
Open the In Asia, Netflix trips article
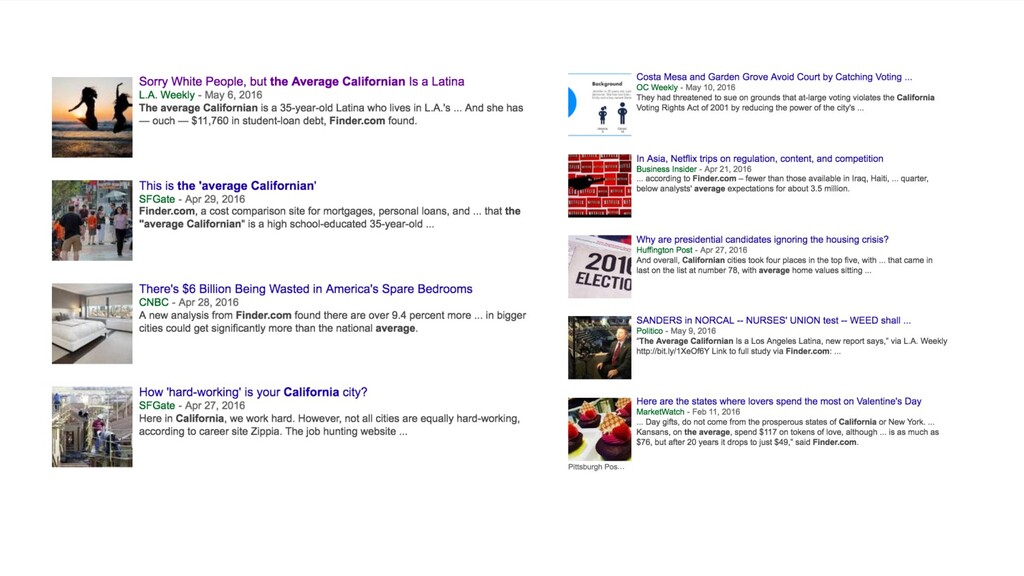760,159
